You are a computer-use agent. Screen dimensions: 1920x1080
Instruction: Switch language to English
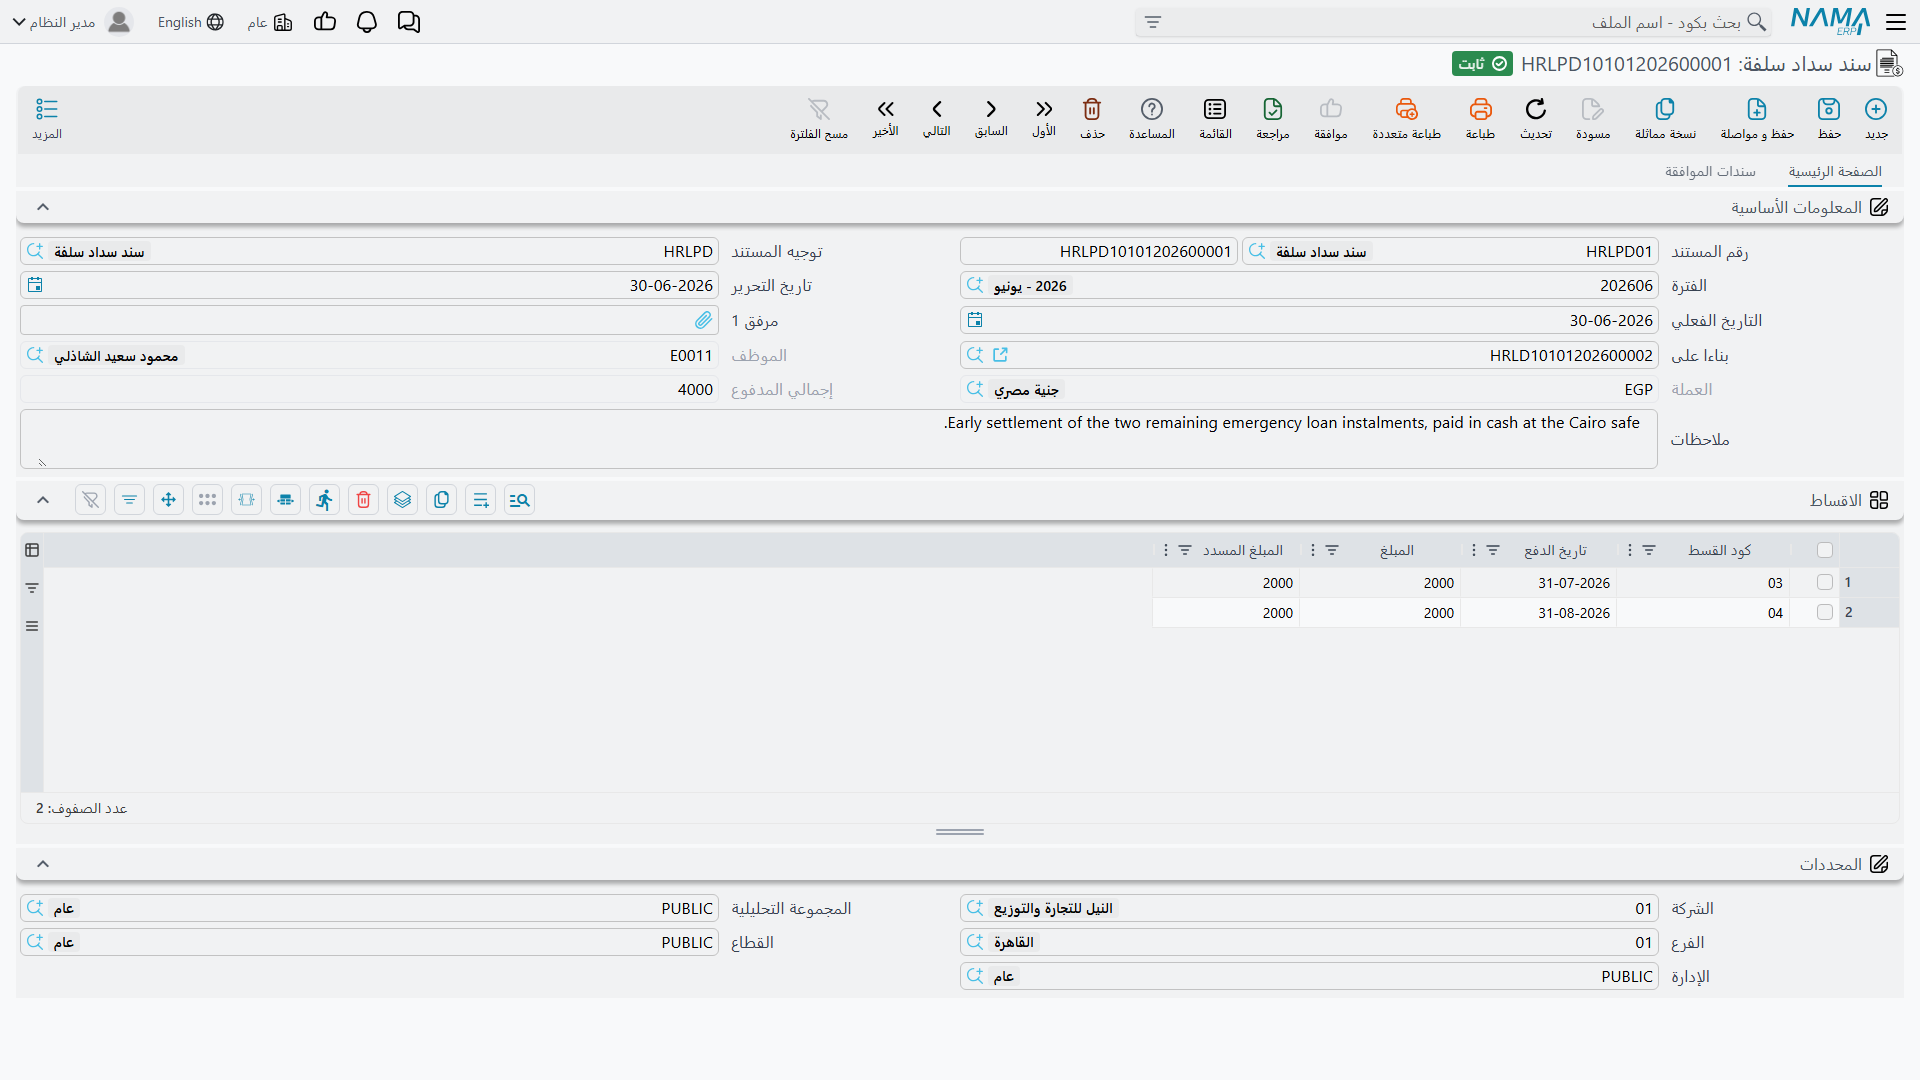(x=190, y=22)
